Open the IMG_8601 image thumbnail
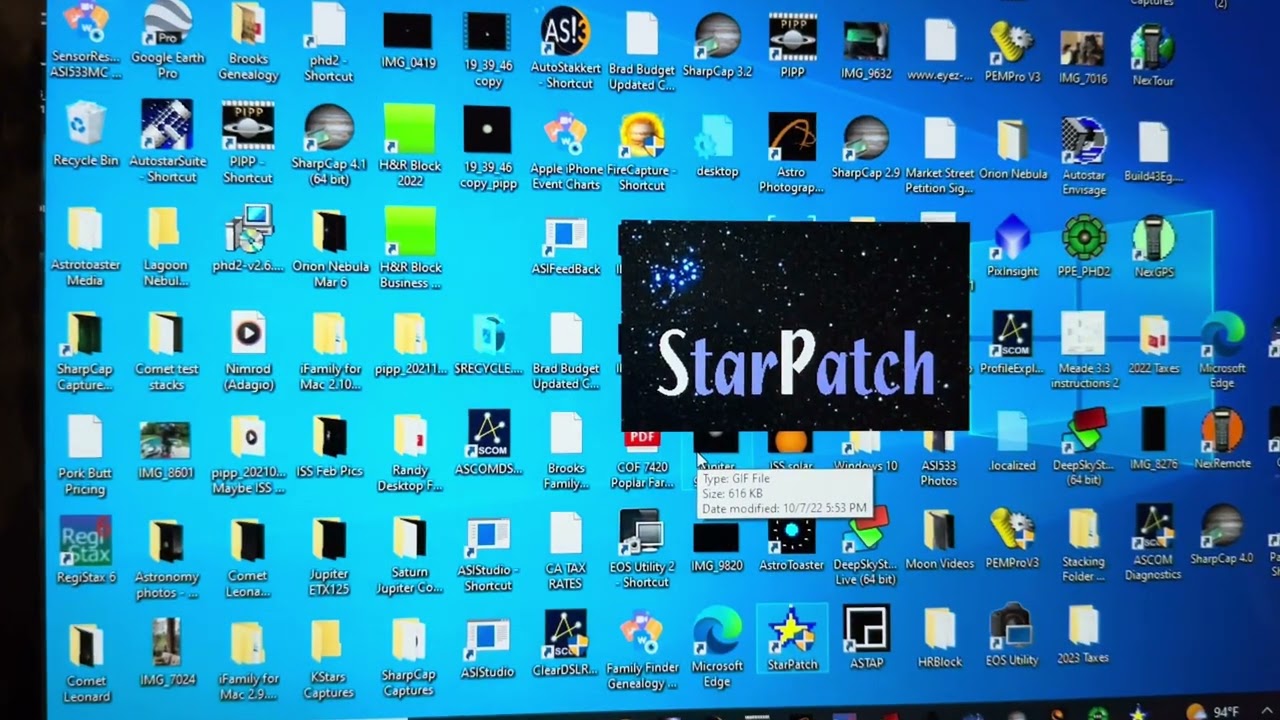Viewport: 1280px width, 720px height. (x=166, y=448)
